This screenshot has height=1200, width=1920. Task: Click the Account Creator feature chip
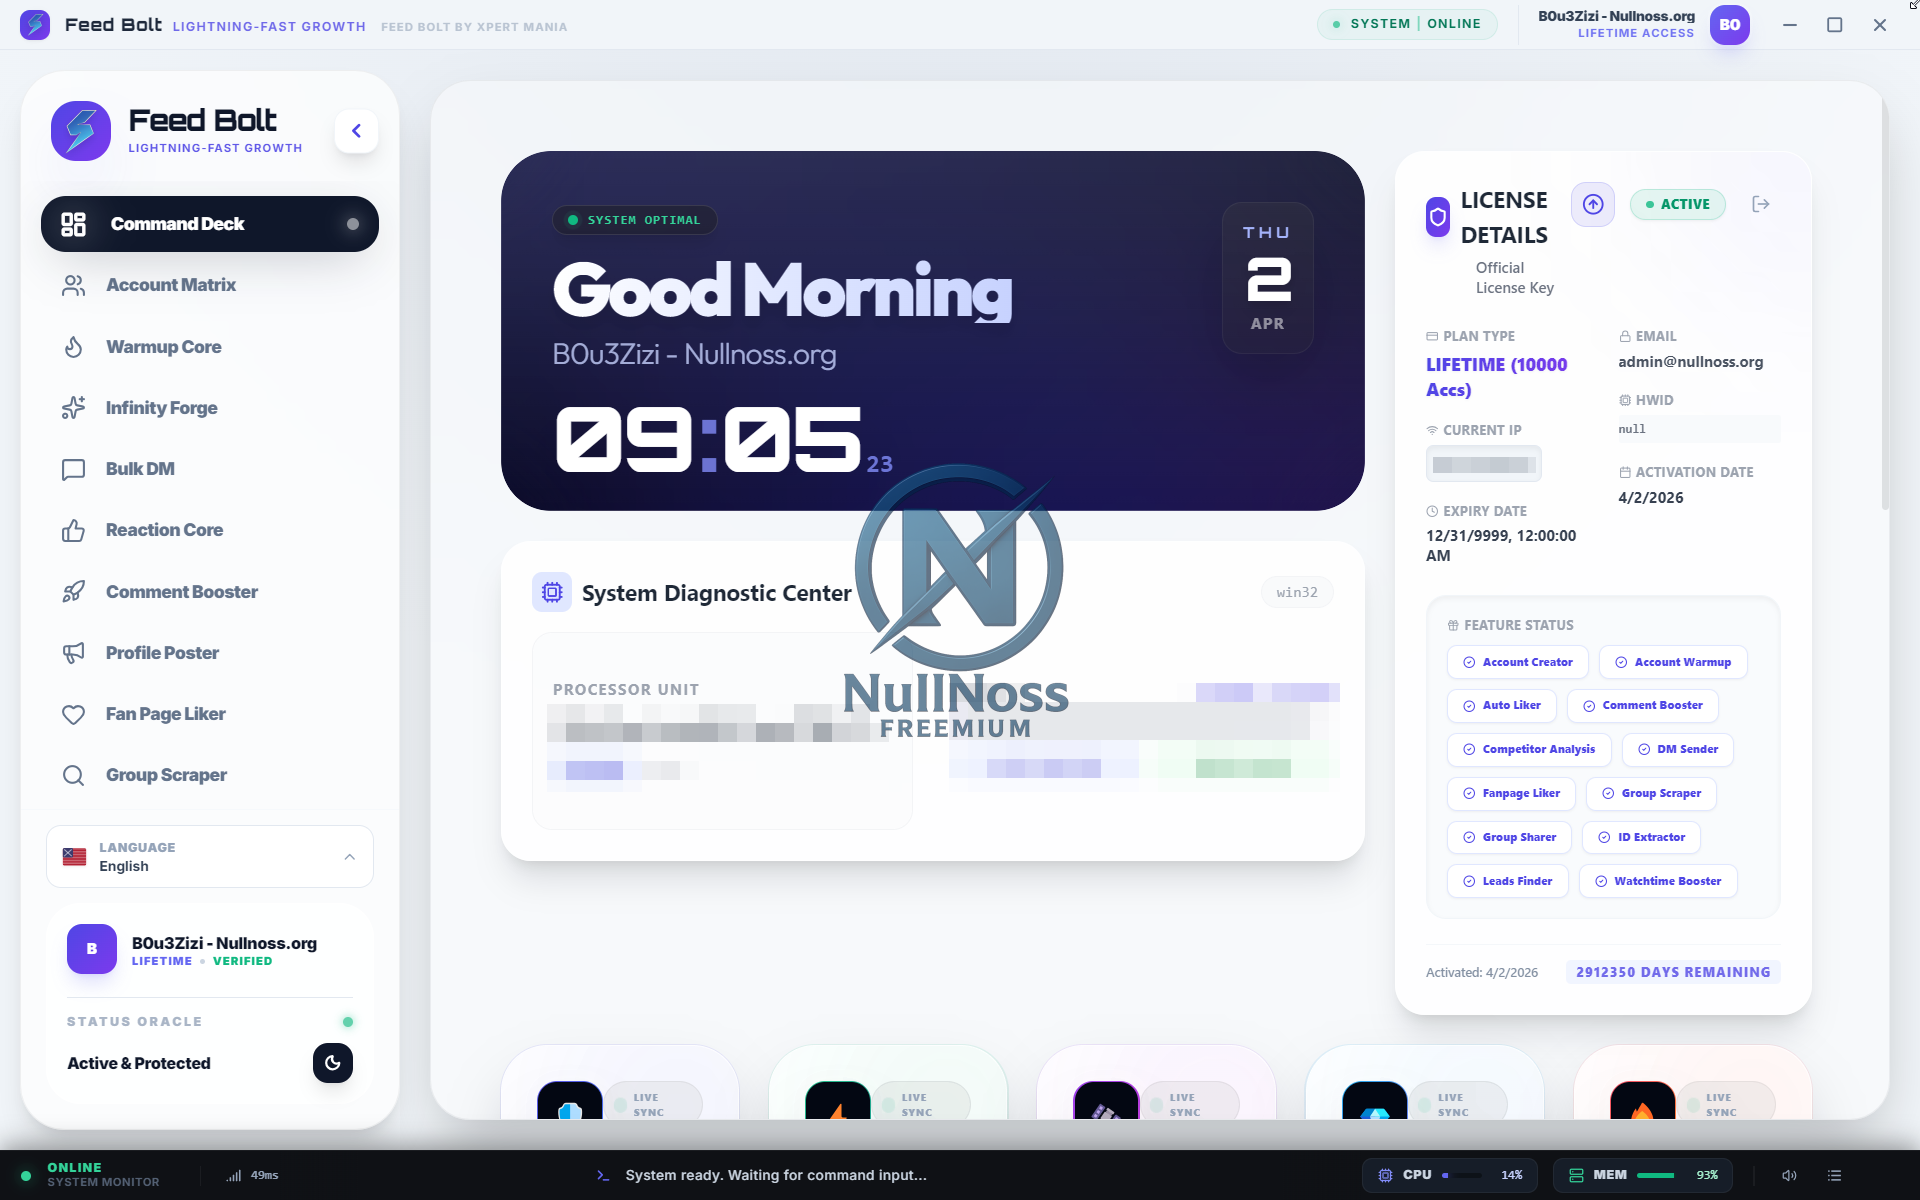coord(1517,662)
